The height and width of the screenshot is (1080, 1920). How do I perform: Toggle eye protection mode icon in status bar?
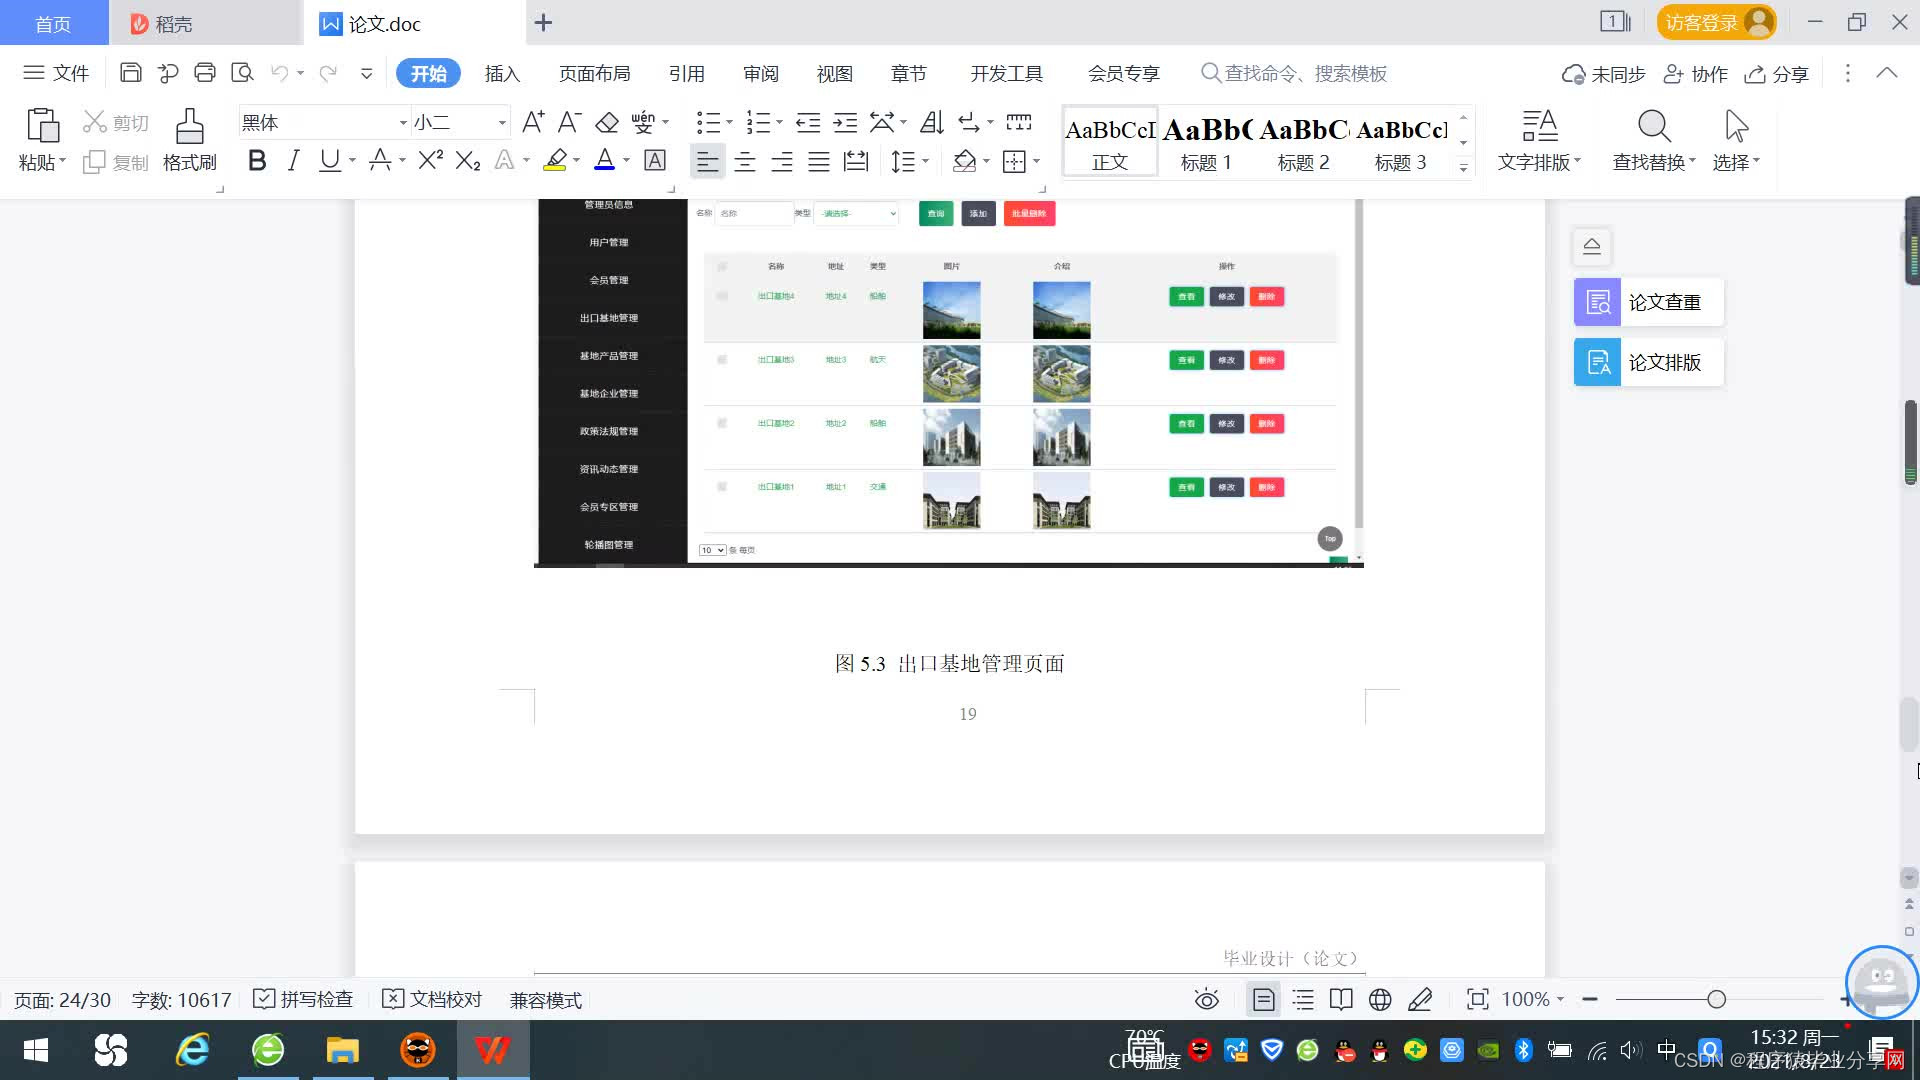point(1207,999)
